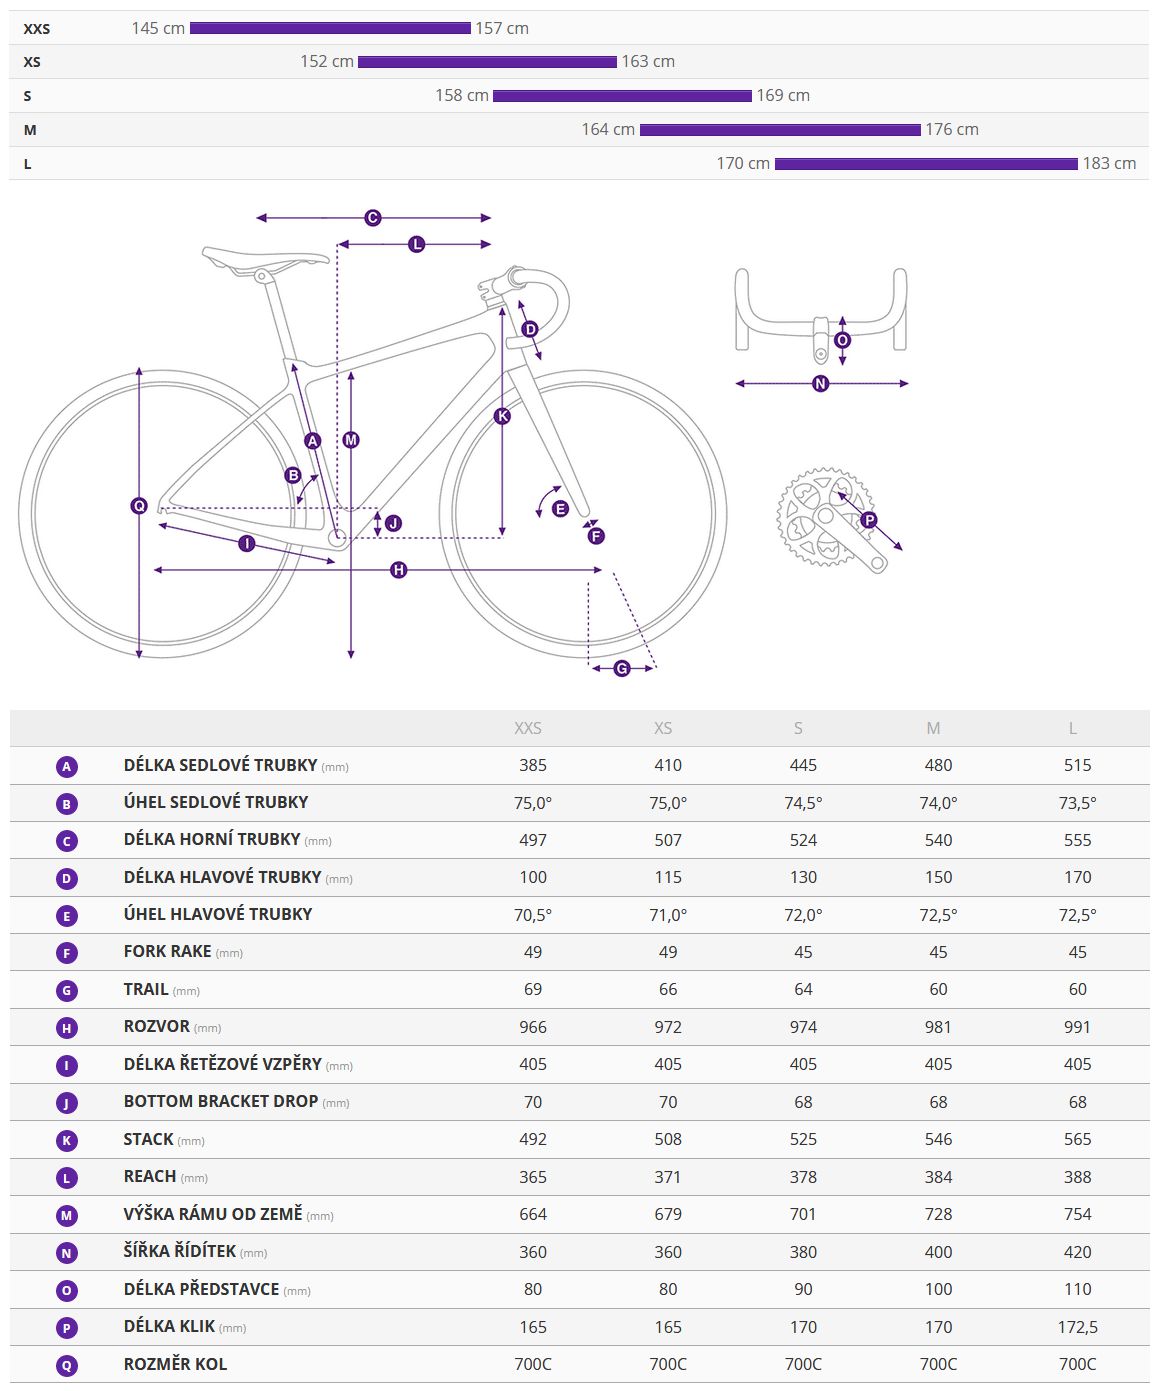Click the purple height bar for size L

pyautogui.click(x=926, y=164)
